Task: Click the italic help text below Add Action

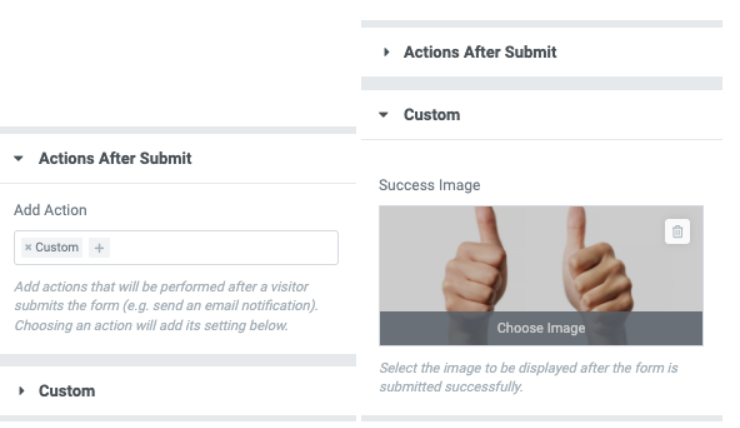Action: [x=166, y=306]
